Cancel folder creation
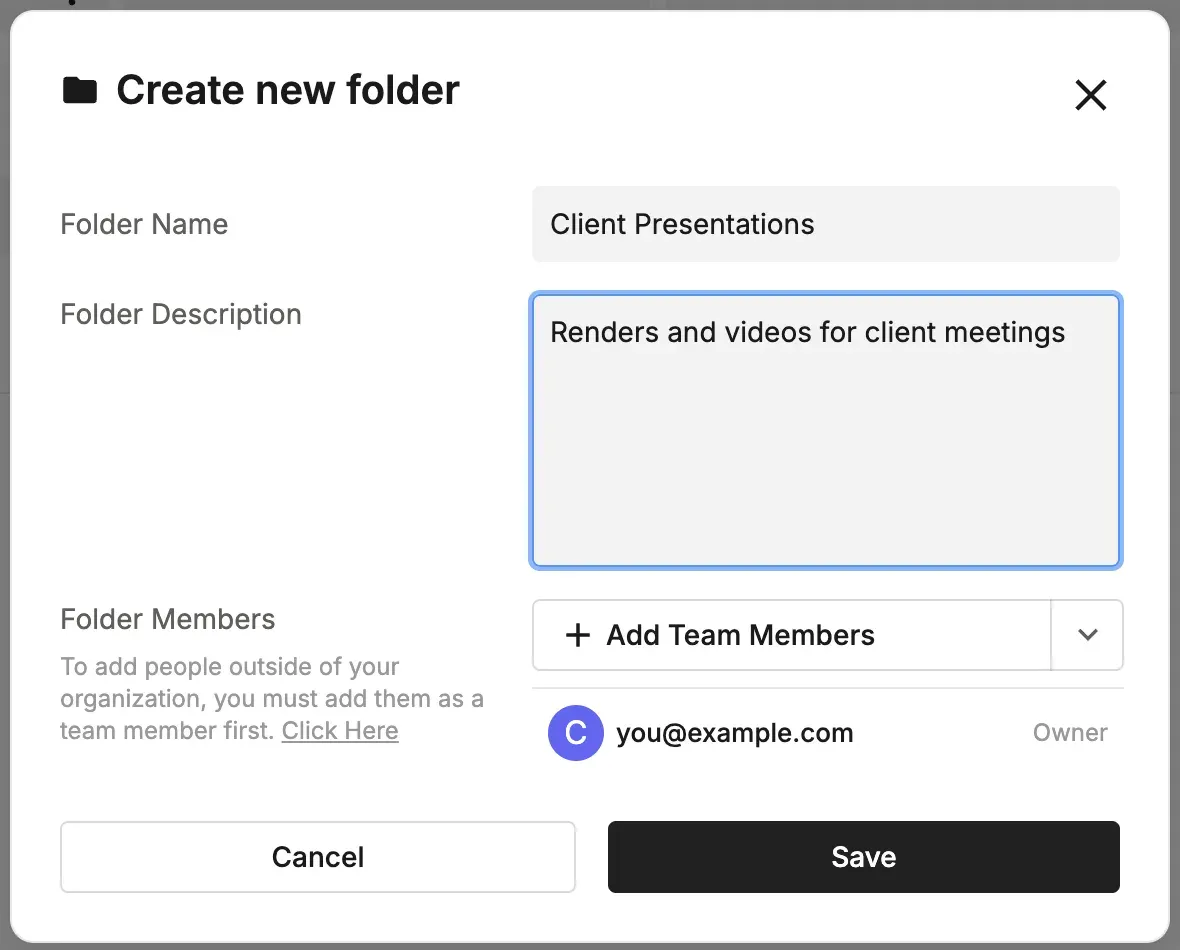Screen dimensions: 1180x950 pos(318,857)
